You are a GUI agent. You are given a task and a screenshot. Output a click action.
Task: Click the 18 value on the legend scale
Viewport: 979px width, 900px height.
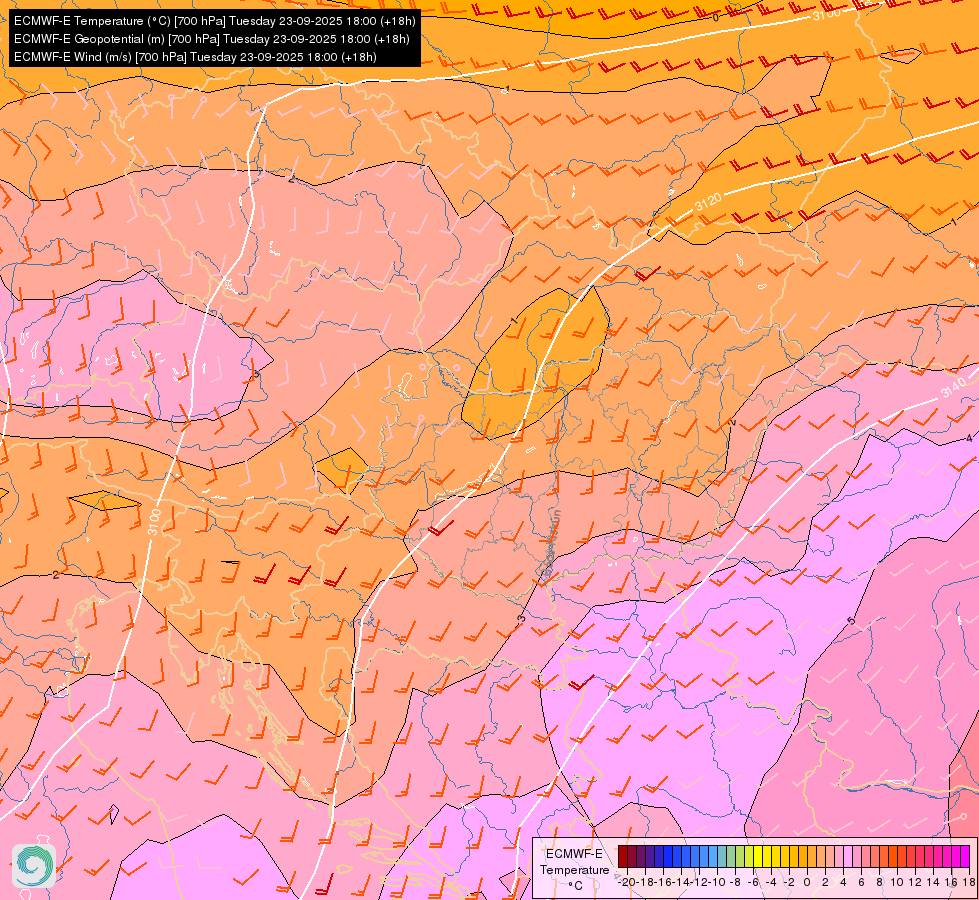pos(968,883)
